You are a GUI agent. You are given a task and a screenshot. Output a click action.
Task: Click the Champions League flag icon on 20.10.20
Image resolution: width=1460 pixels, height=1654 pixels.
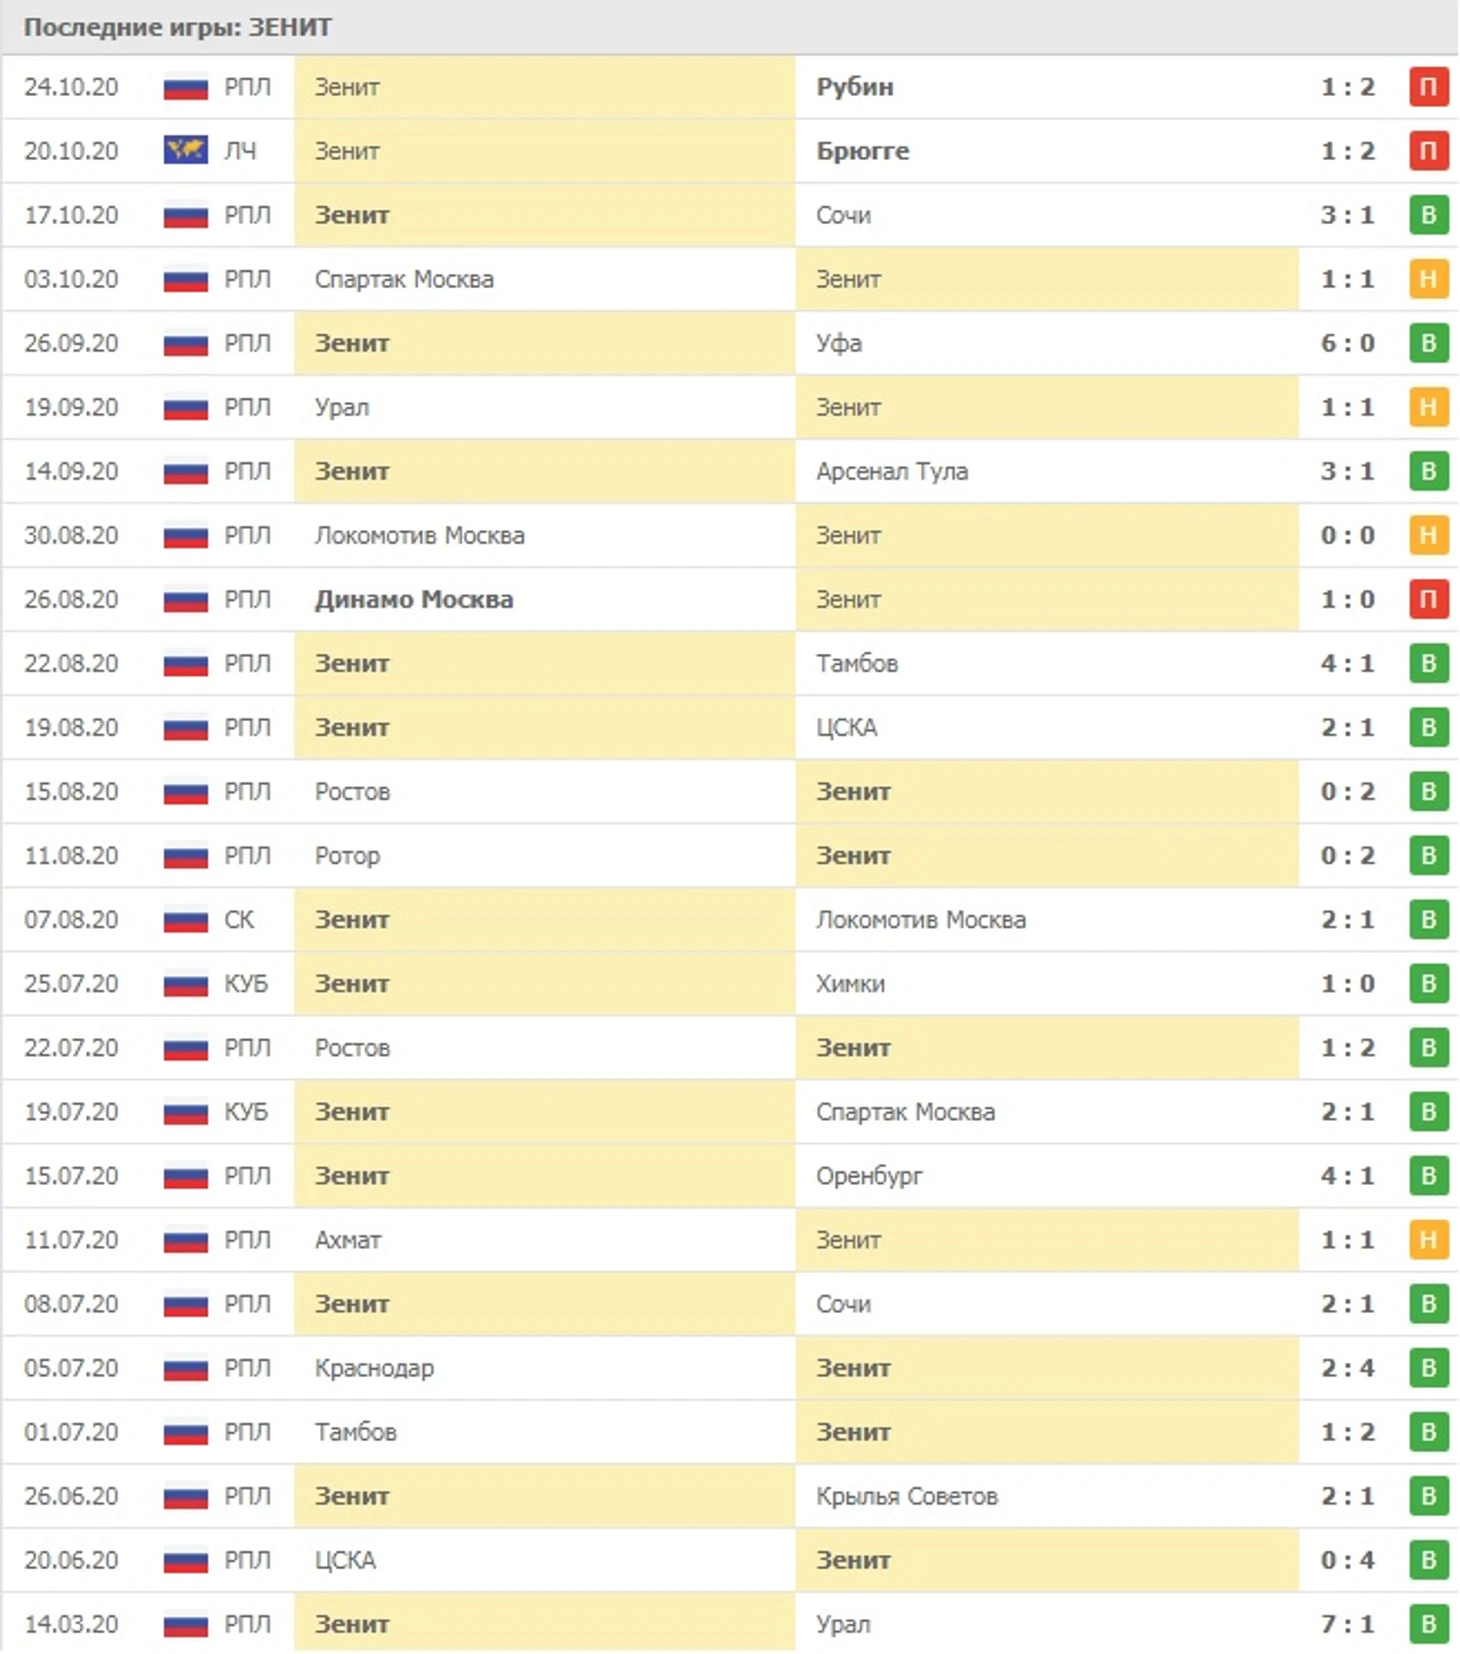(185, 150)
